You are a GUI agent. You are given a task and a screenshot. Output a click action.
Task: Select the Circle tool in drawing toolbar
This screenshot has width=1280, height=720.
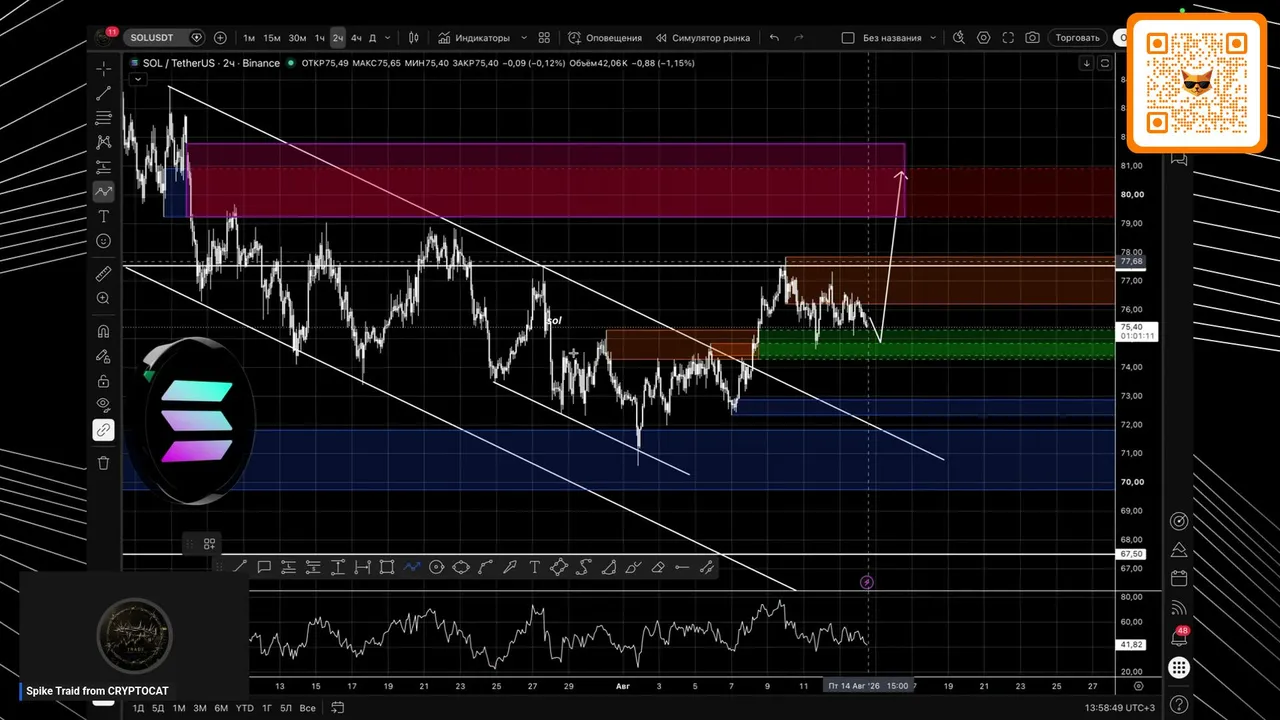point(436,567)
